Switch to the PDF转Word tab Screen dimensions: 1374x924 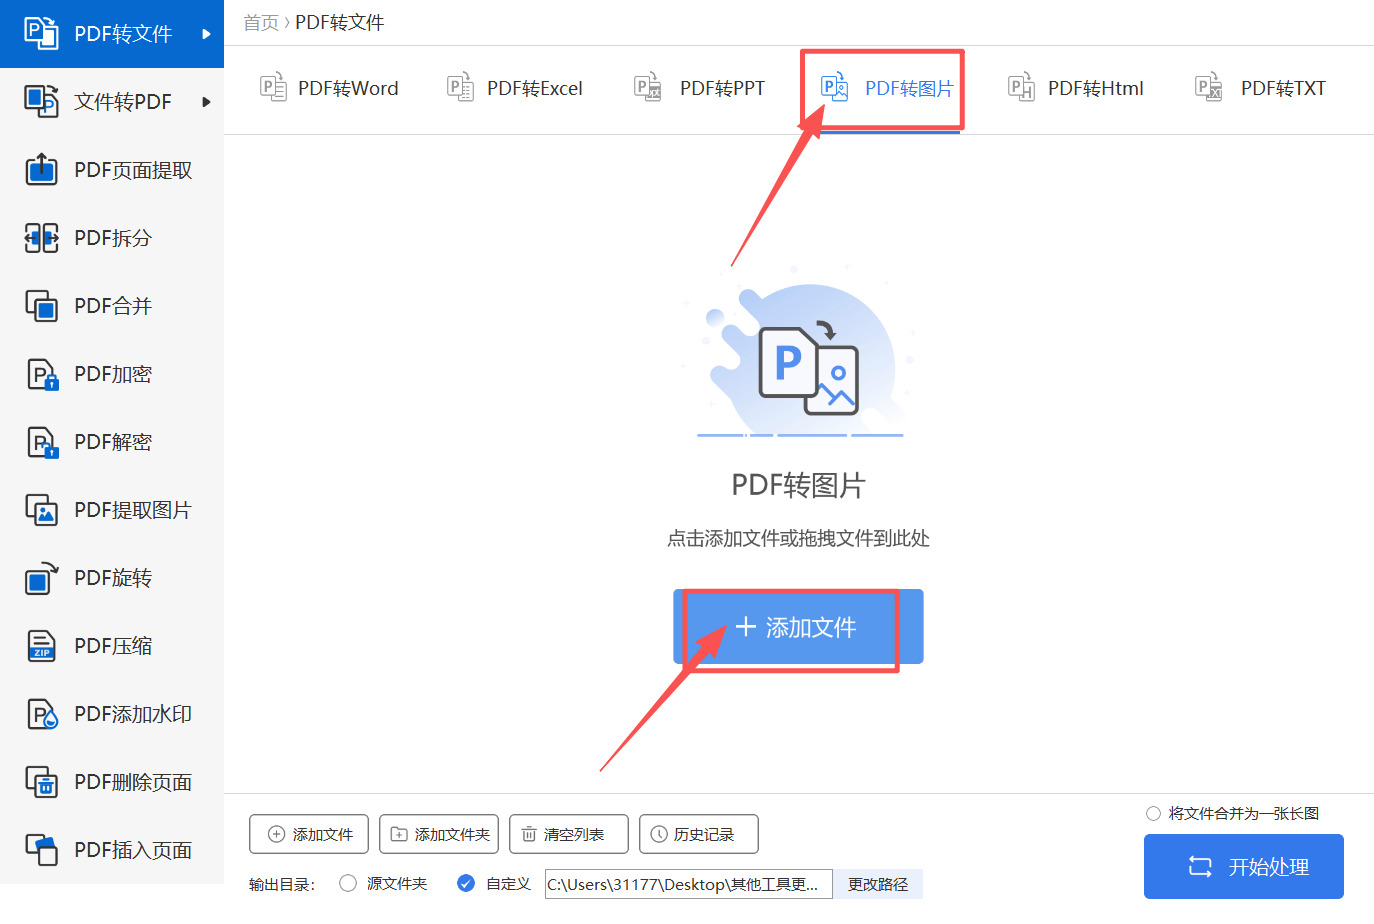click(x=329, y=88)
